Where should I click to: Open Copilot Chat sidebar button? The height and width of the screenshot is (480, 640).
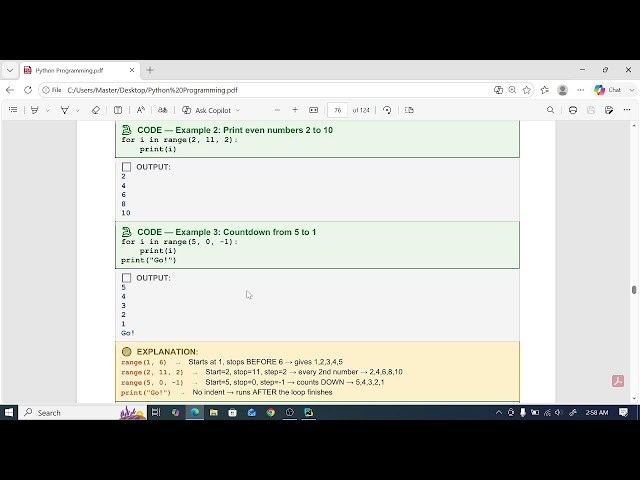coord(607,90)
